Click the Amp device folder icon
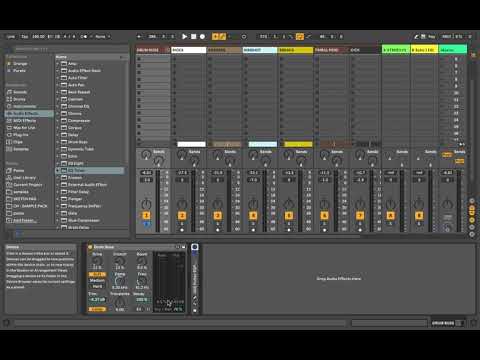This screenshot has width=480, height=360. click(x=64, y=63)
